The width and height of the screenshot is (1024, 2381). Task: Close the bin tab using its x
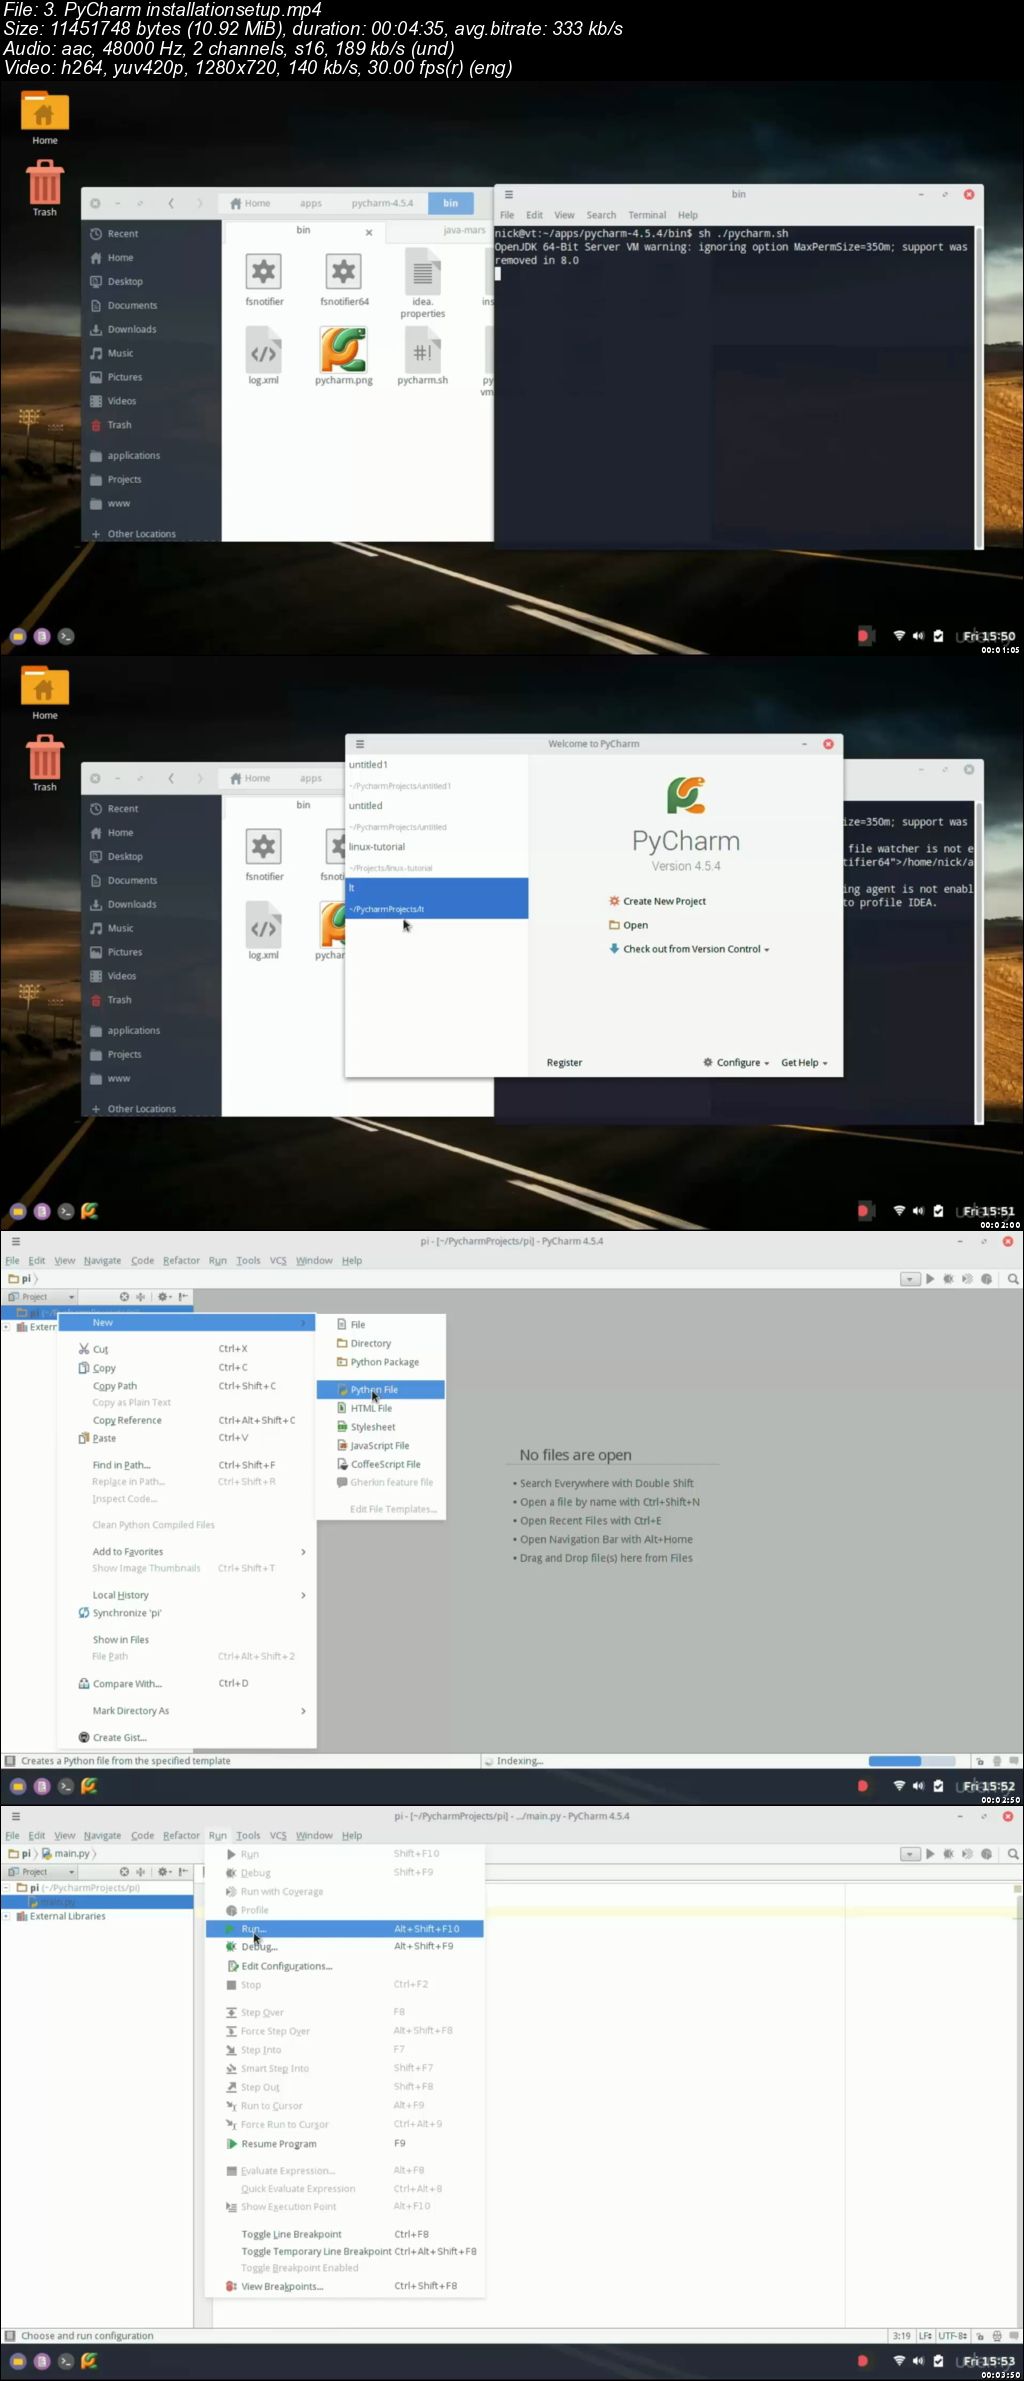click(x=369, y=232)
